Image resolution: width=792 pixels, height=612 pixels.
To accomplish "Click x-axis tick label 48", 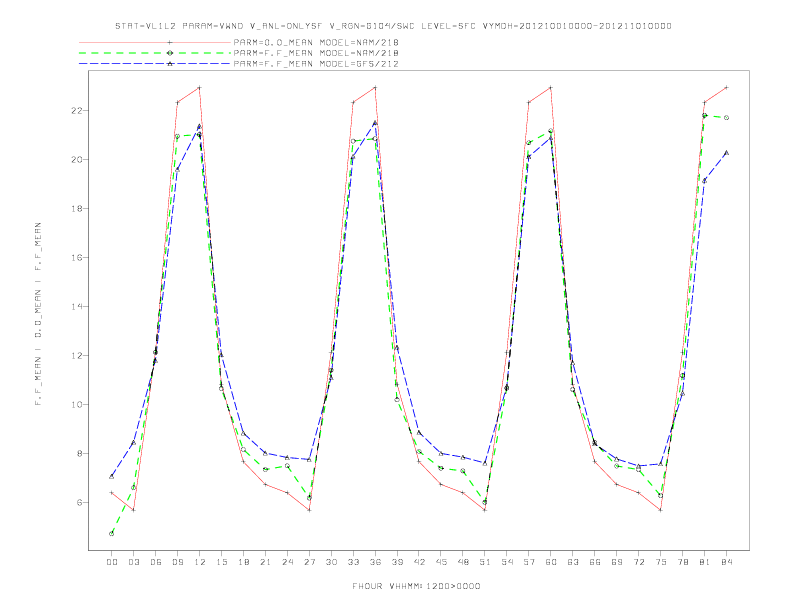I will point(463,562).
